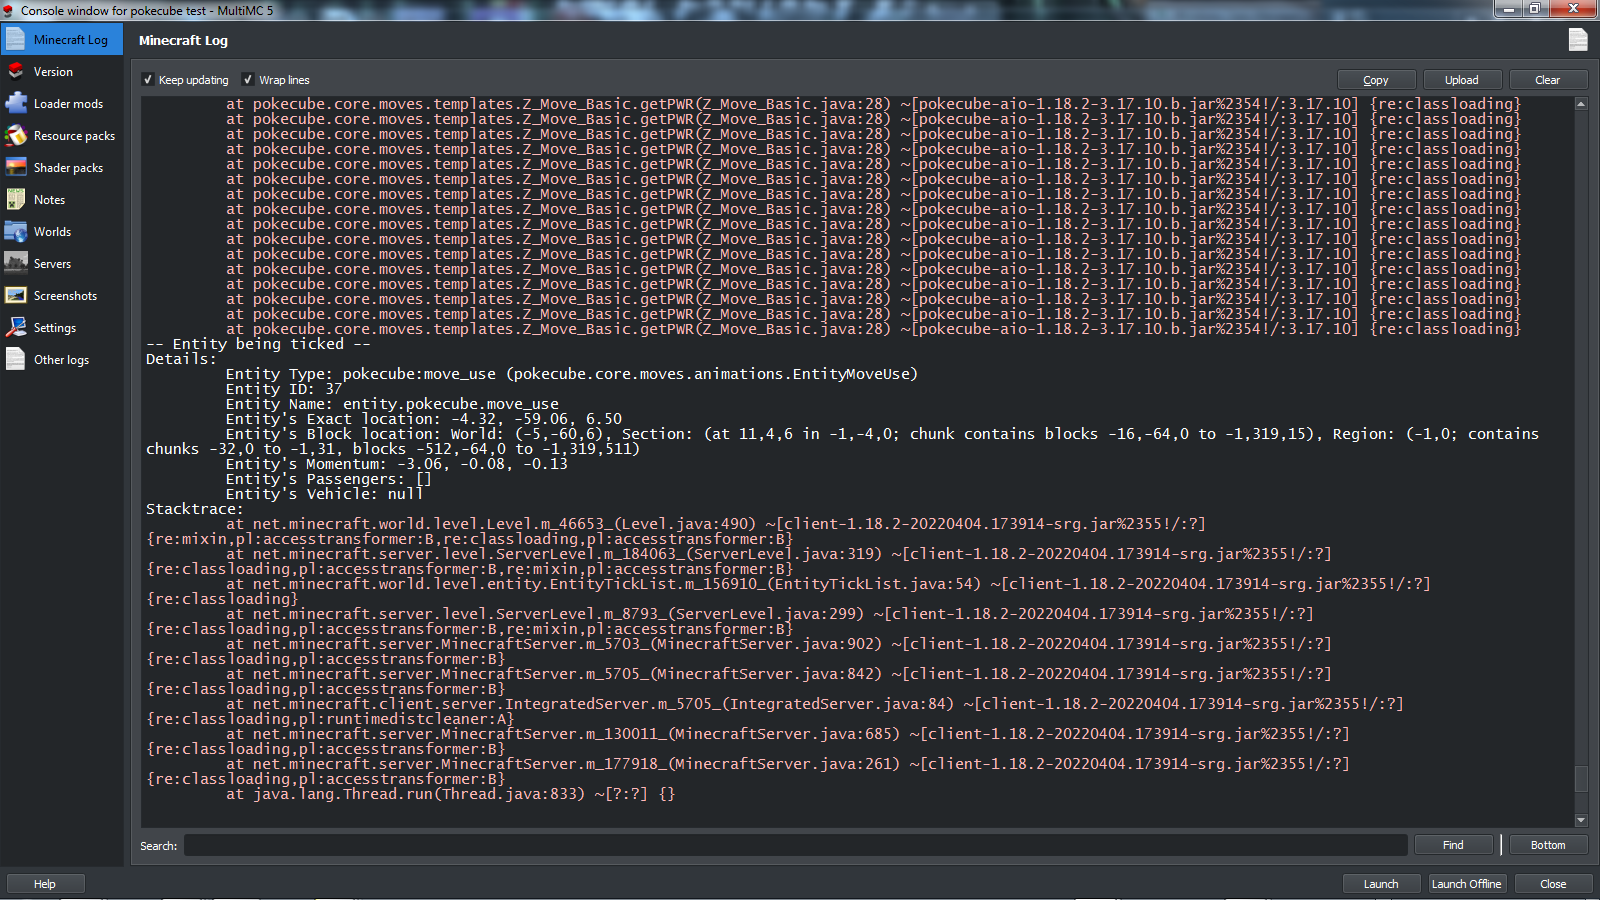Switch to the Screenshots page

click(65, 296)
